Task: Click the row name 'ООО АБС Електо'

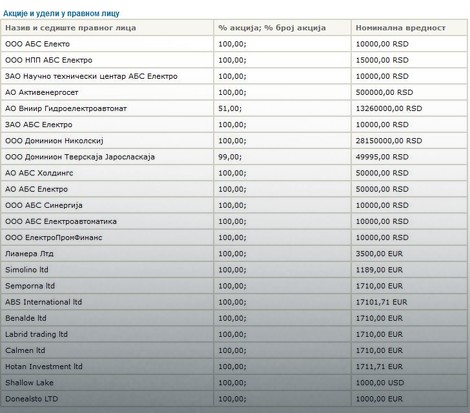Action: coord(37,44)
